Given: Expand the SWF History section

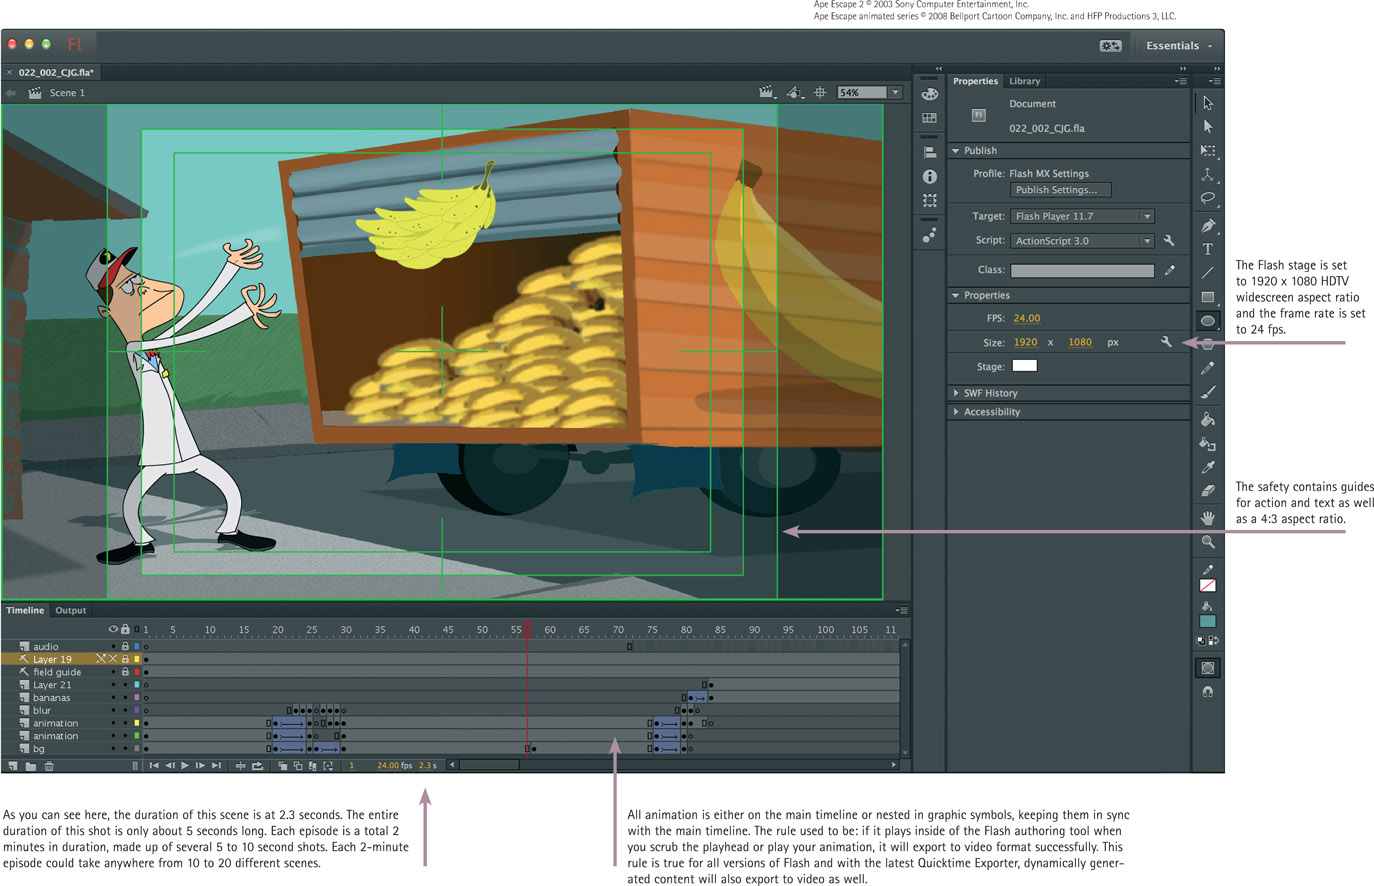Looking at the screenshot, I should click(956, 393).
